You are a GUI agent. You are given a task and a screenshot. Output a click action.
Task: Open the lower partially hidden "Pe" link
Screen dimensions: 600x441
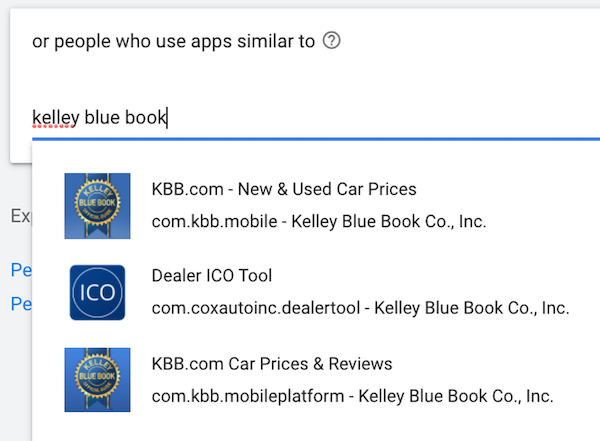[21, 303]
